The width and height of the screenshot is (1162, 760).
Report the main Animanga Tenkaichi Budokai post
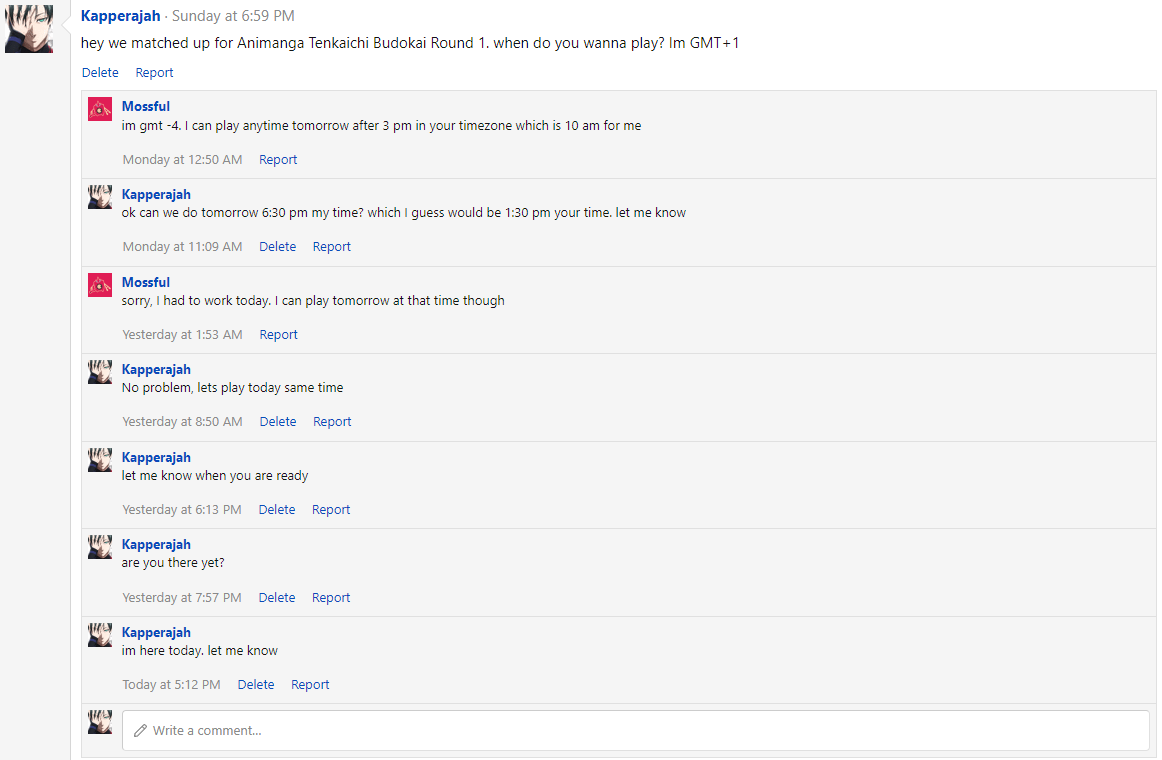pyautogui.click(x=154, y=72)
